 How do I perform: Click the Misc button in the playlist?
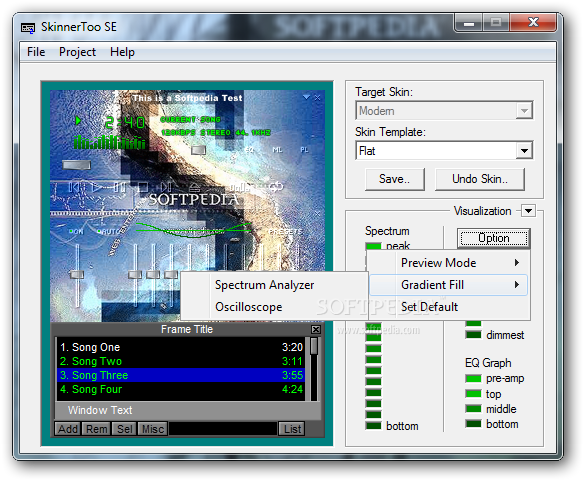pos(153,429)
